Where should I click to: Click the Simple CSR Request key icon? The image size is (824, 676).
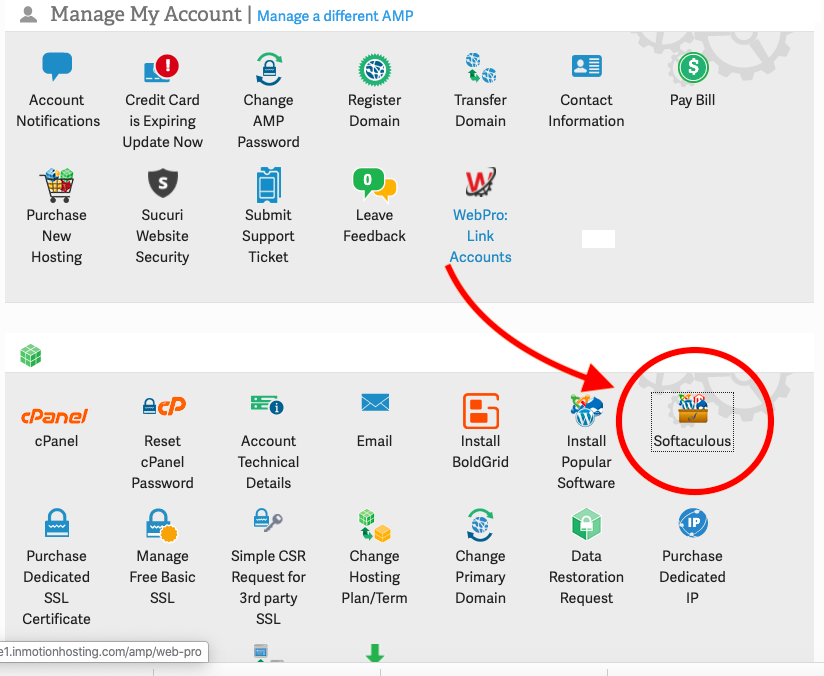tap(268, 520)
